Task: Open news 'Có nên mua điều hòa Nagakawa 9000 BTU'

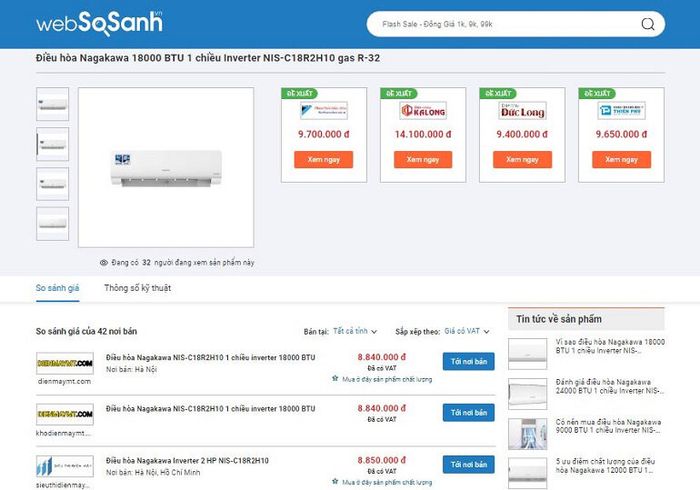Action: (x=609, y=426)
